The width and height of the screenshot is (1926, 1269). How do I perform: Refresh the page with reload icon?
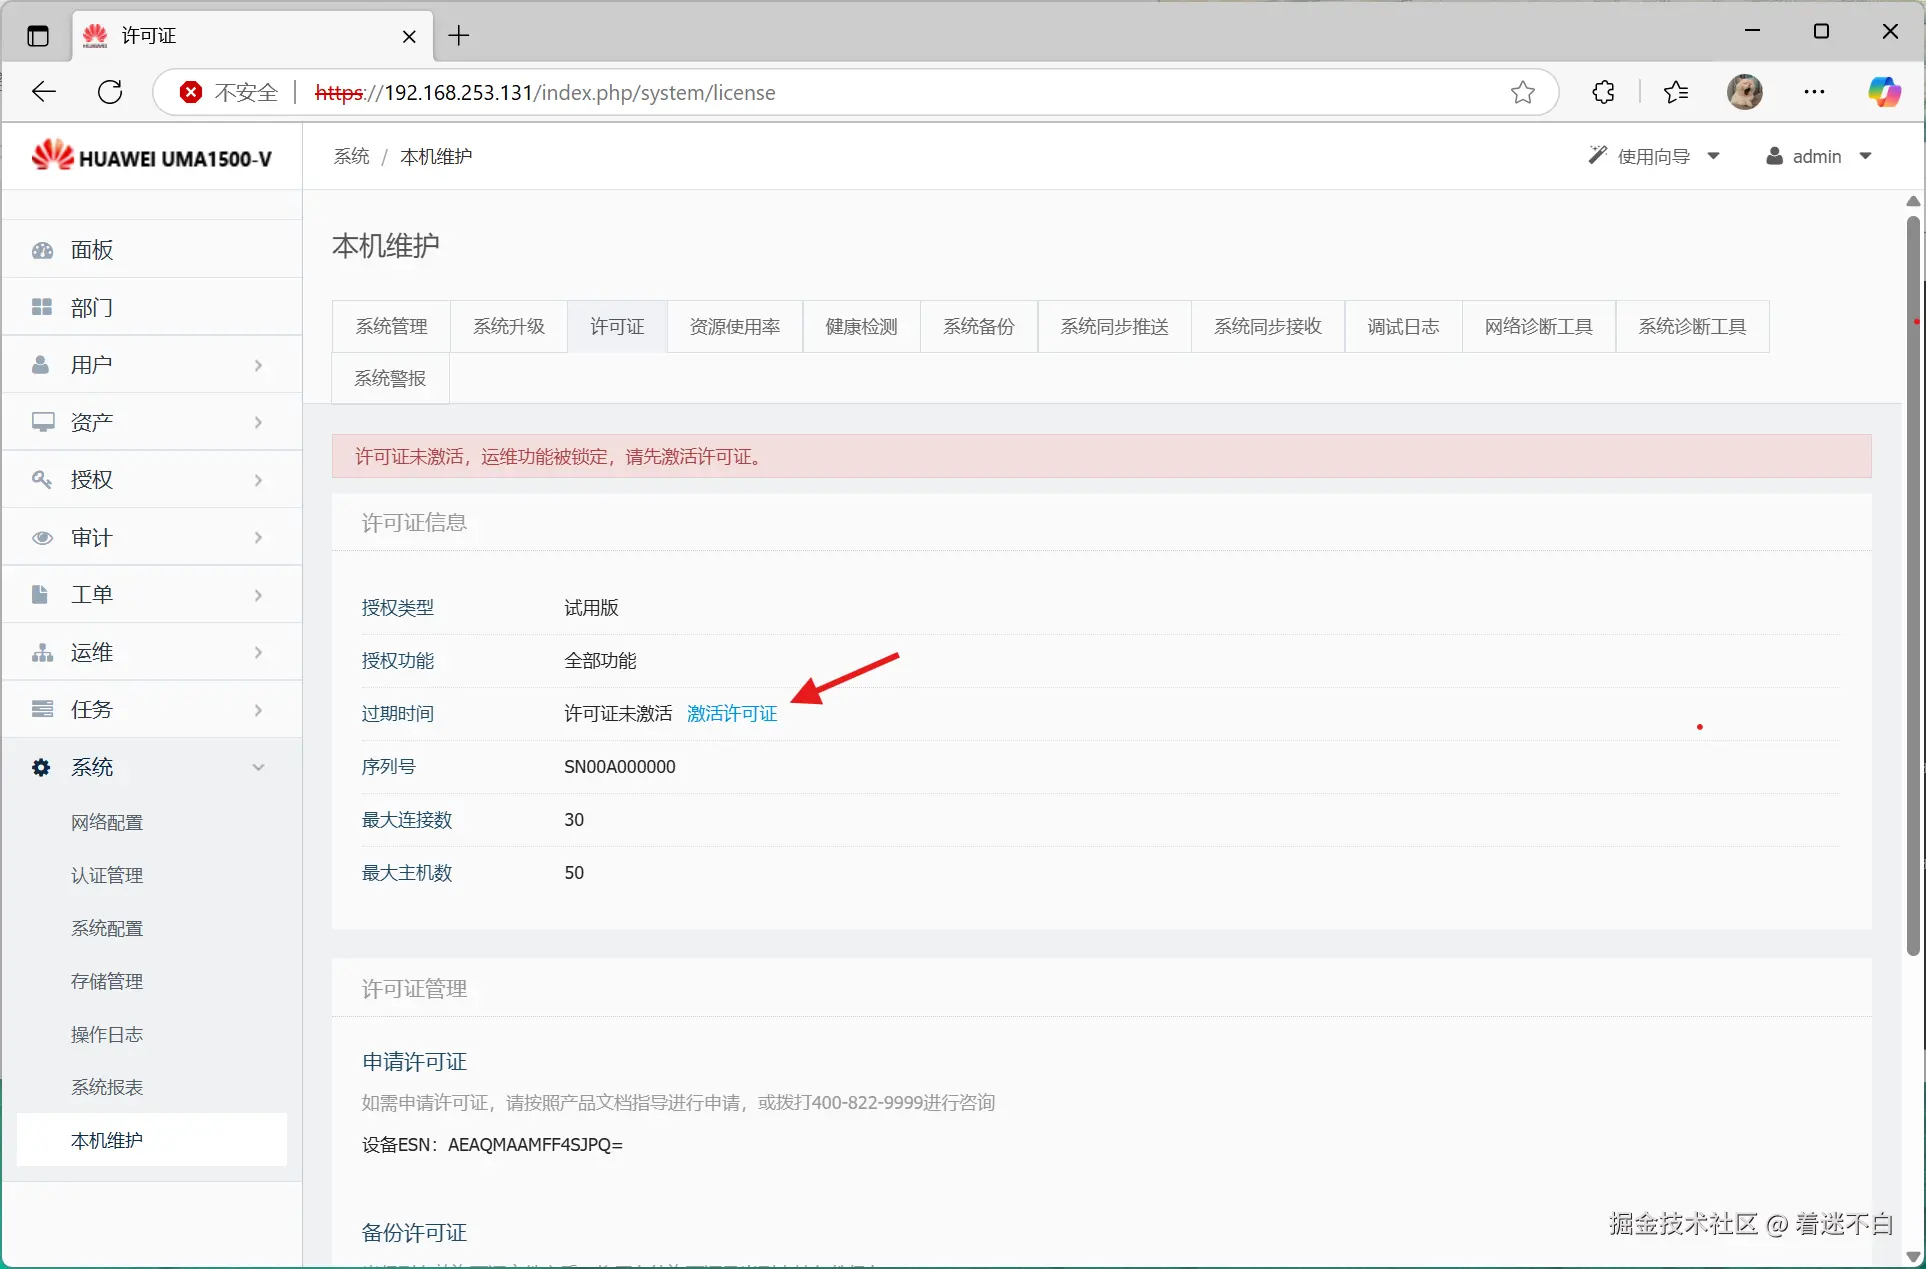click(x=110, y=92)
